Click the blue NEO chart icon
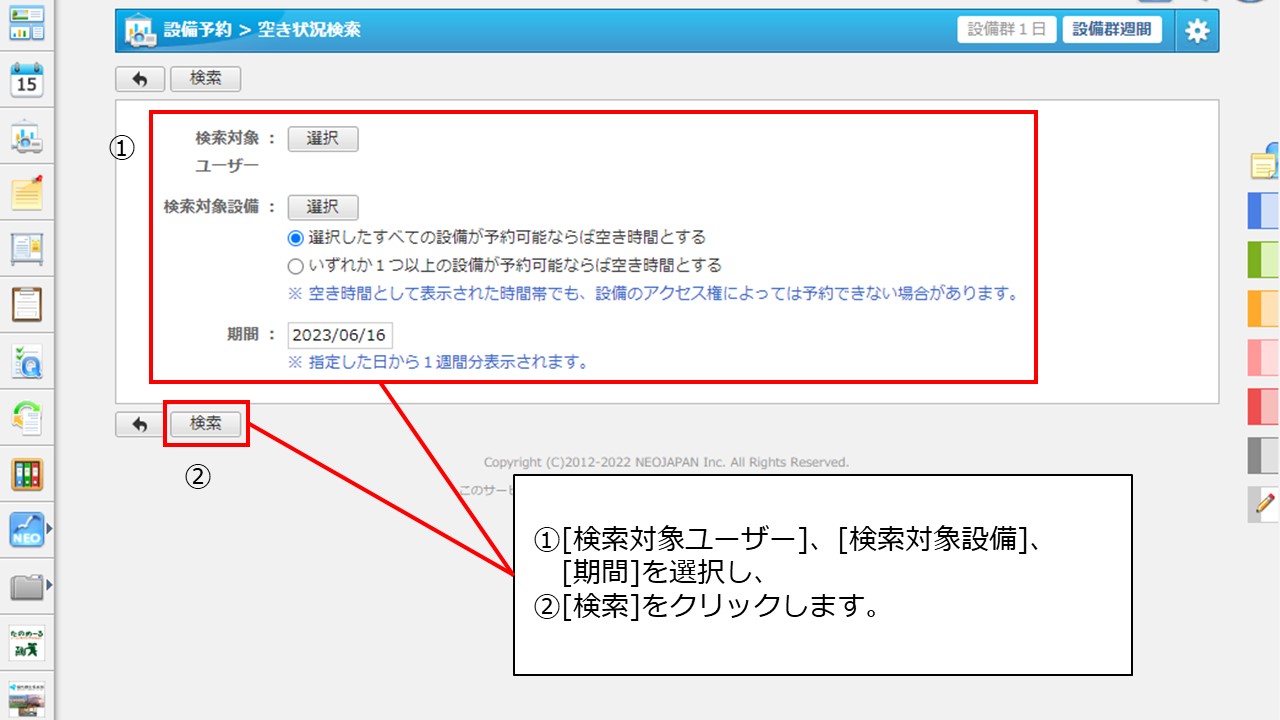Screen dimensions: 1280x720 [26, 530]
